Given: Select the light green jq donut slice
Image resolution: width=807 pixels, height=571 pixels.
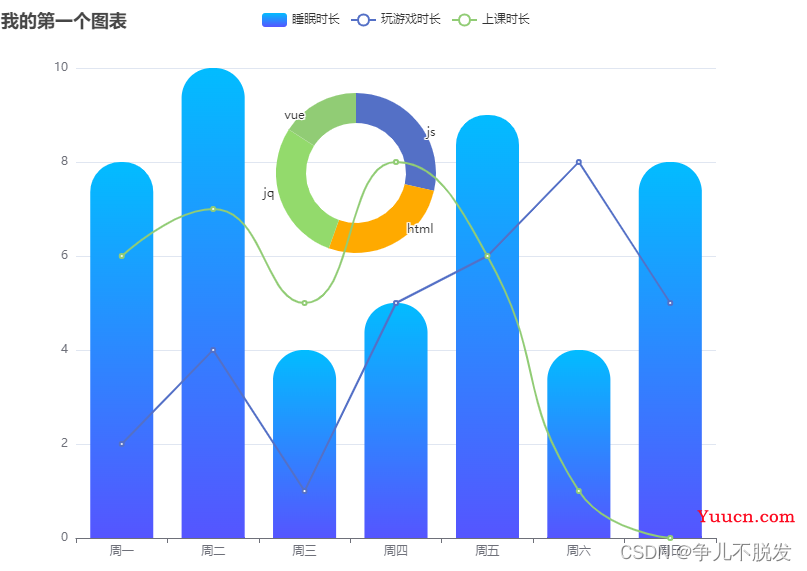Looking at the screenshot, I should 298,195.
